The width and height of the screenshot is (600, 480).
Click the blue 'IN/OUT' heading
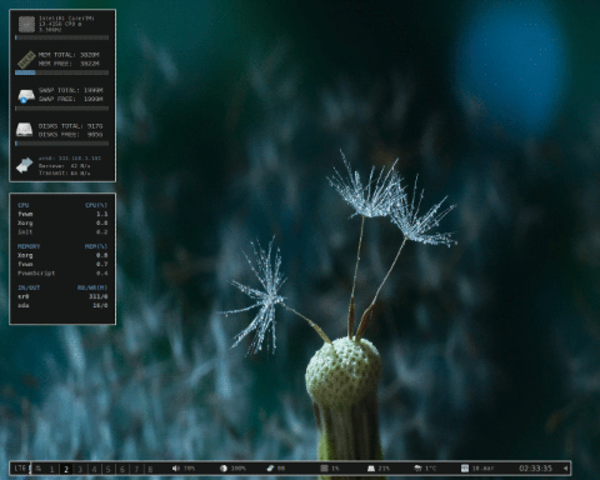pyautogui.click(x=29, y=287)
